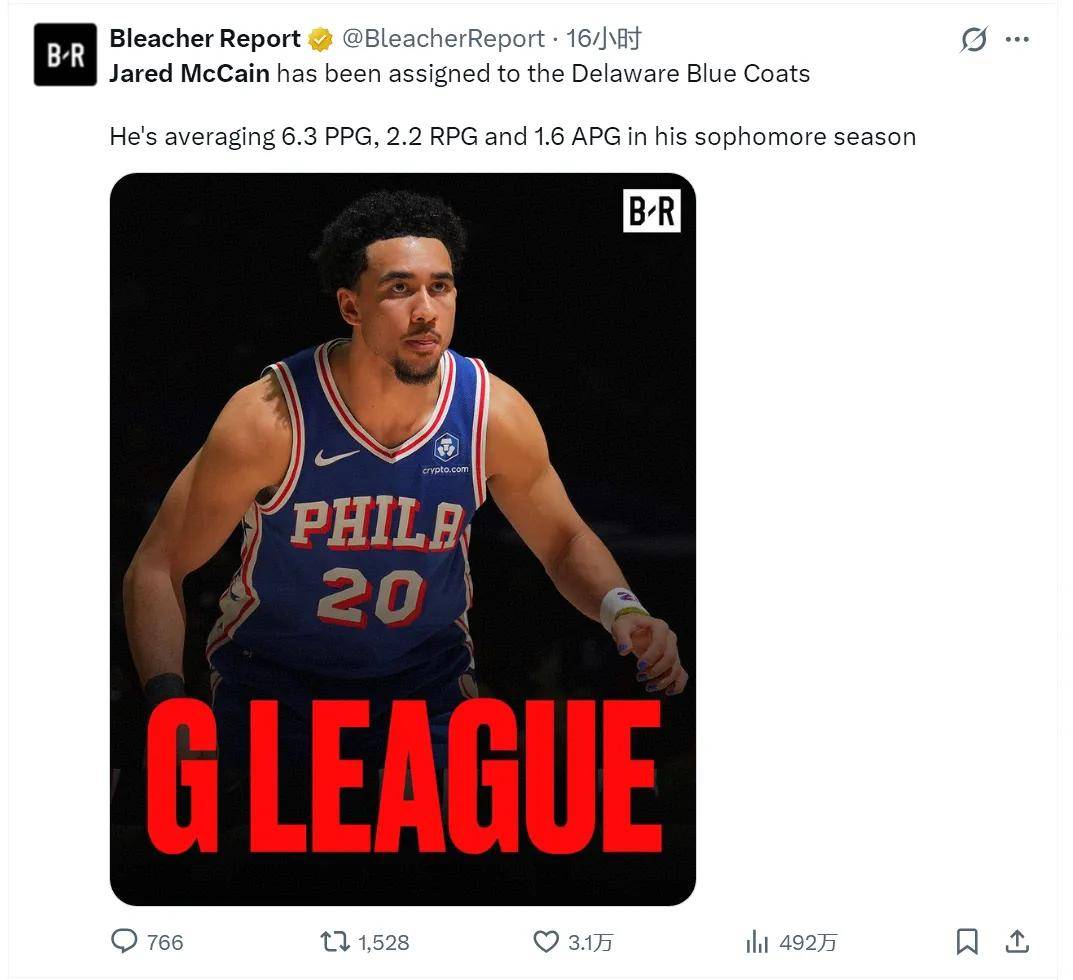Click the Bleacher Report display name
The height and width of the screenshot is (980, 1073).
205,39
